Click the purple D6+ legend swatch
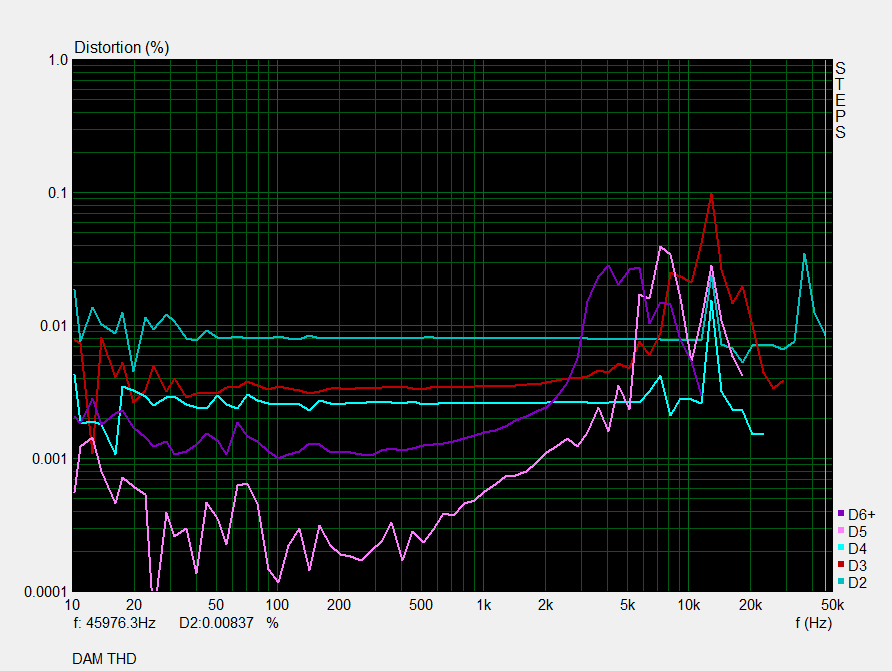The width and height of the screenshot is (892, 671). coord(841,513)
